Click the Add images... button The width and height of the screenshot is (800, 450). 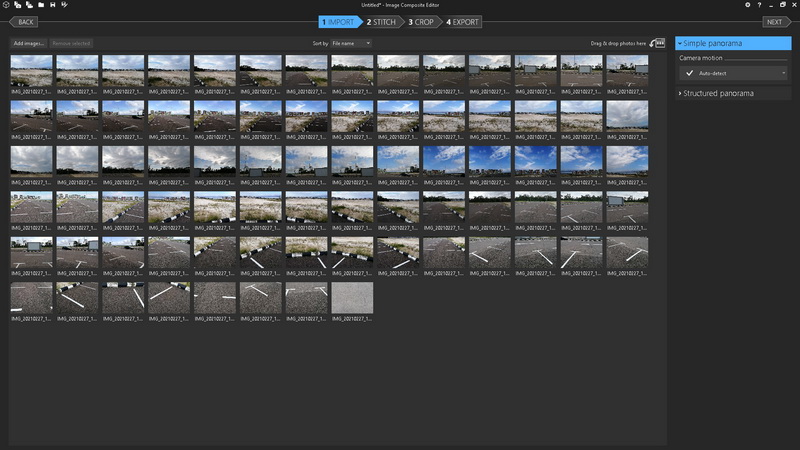[28, 43]
